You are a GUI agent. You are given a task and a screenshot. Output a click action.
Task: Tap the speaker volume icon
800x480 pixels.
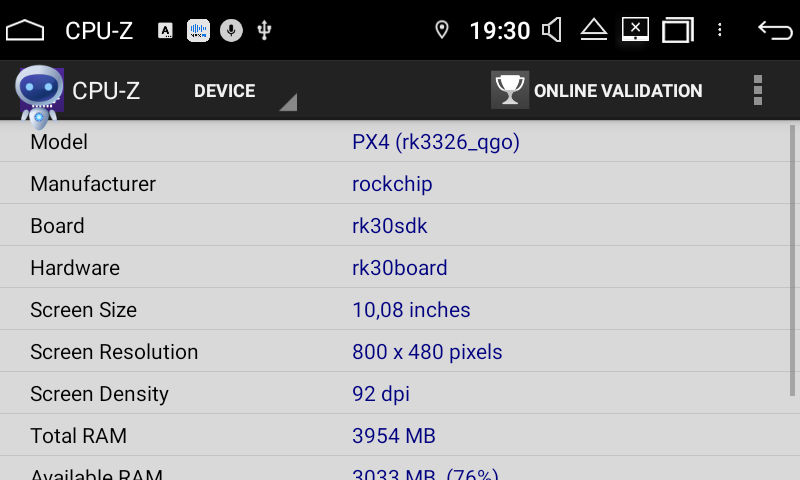(552, 30)
